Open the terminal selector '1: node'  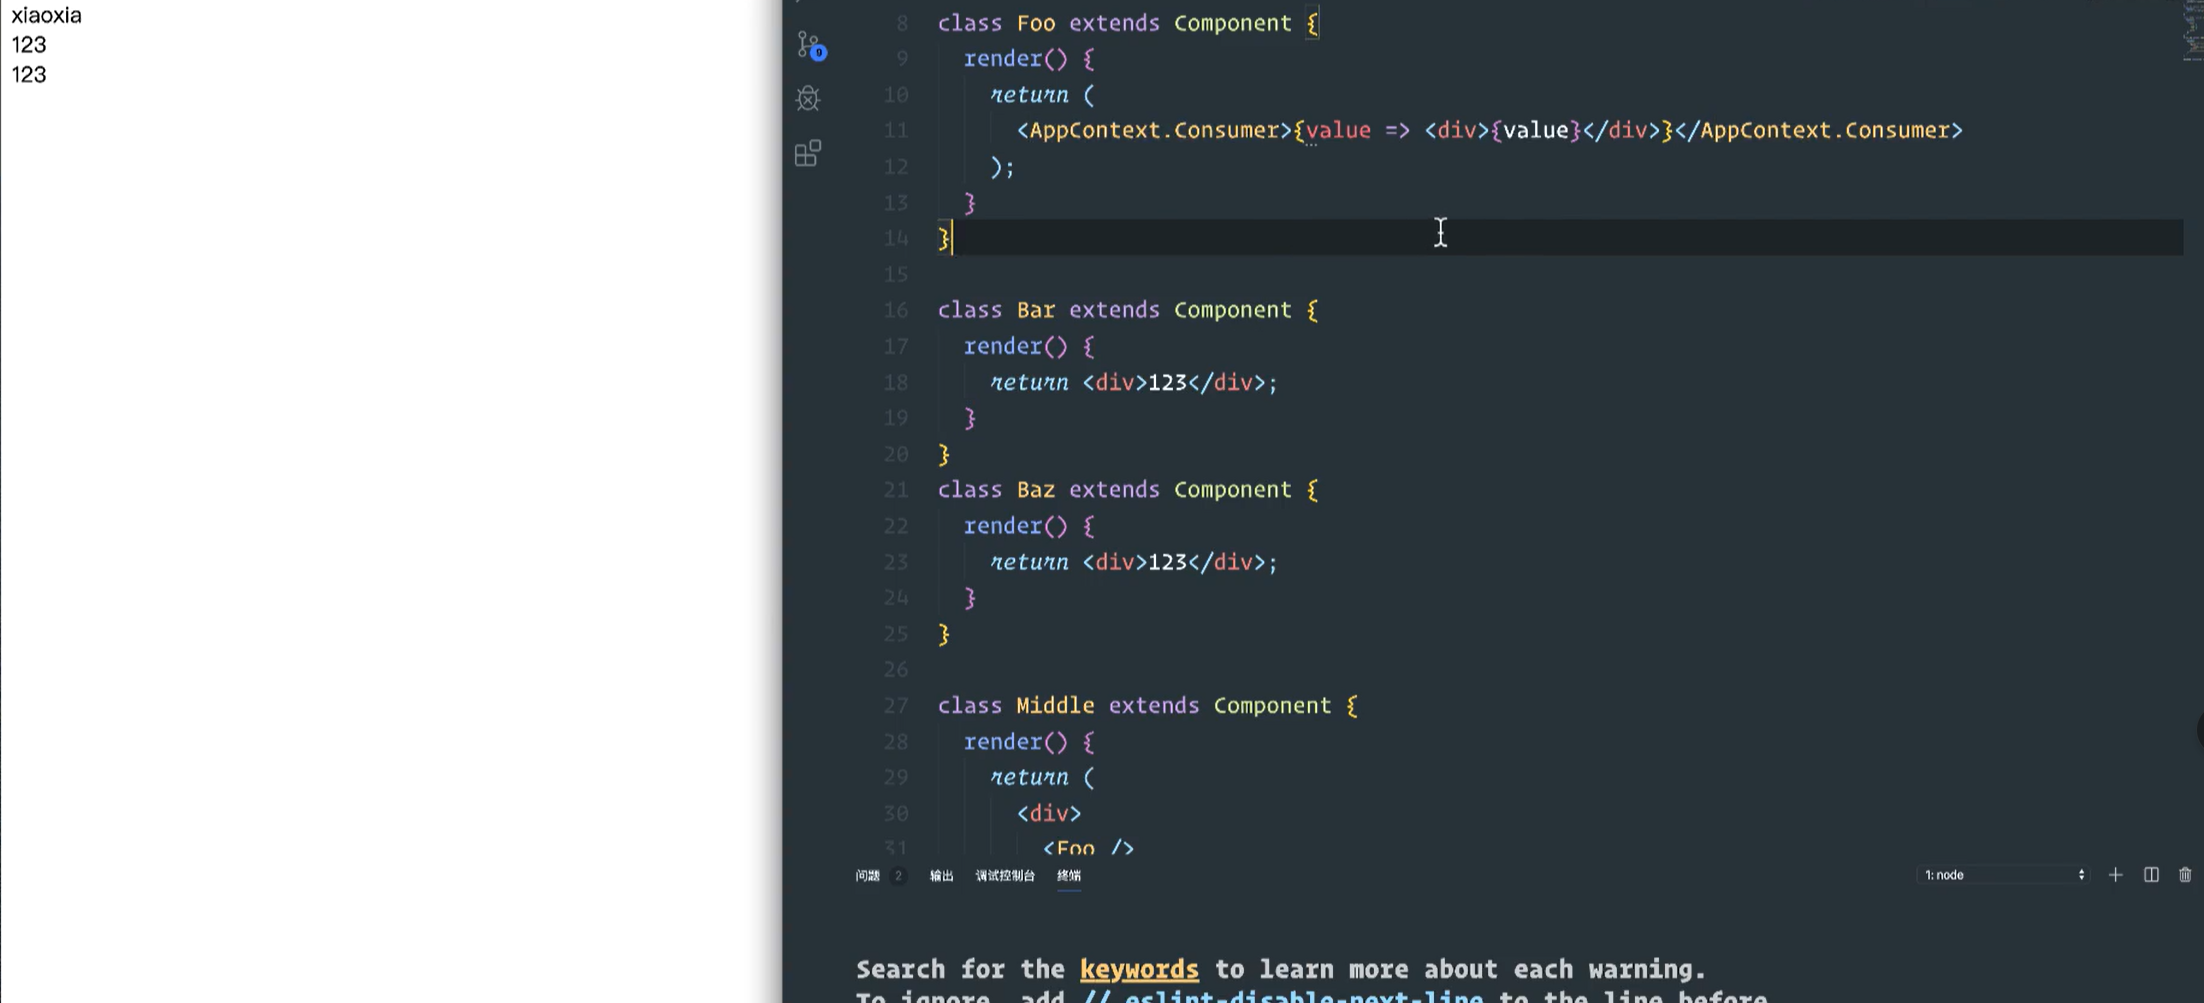pyautogui.click(x=2003, y=875)
